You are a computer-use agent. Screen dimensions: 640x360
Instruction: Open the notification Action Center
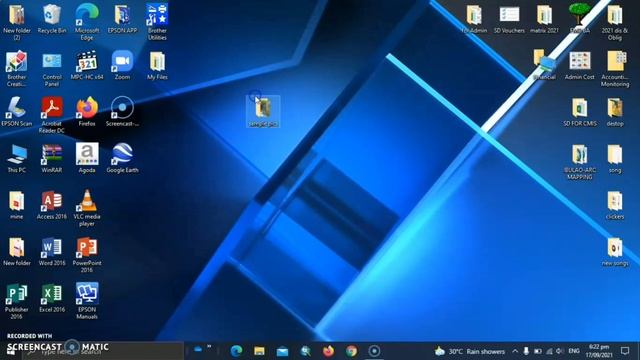pos(625,351)
